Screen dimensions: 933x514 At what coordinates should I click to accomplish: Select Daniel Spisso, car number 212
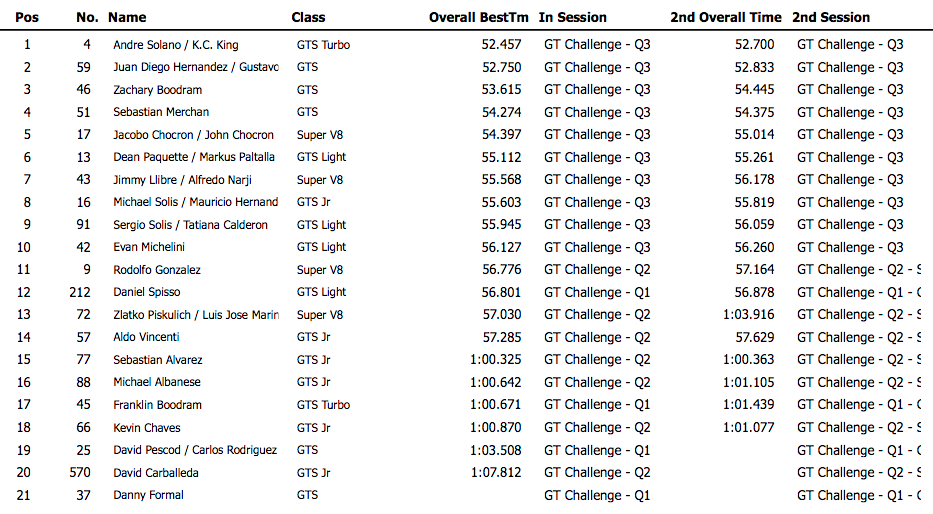pyautogui.click(x=146, y=292)
